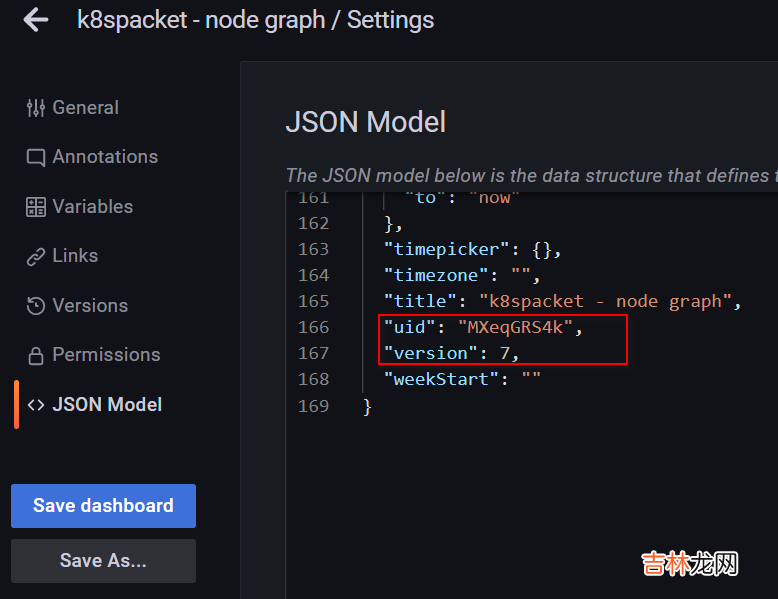Open the Permissions section
This screenshot has width=778, height=599.
click(x=106, y=355)
